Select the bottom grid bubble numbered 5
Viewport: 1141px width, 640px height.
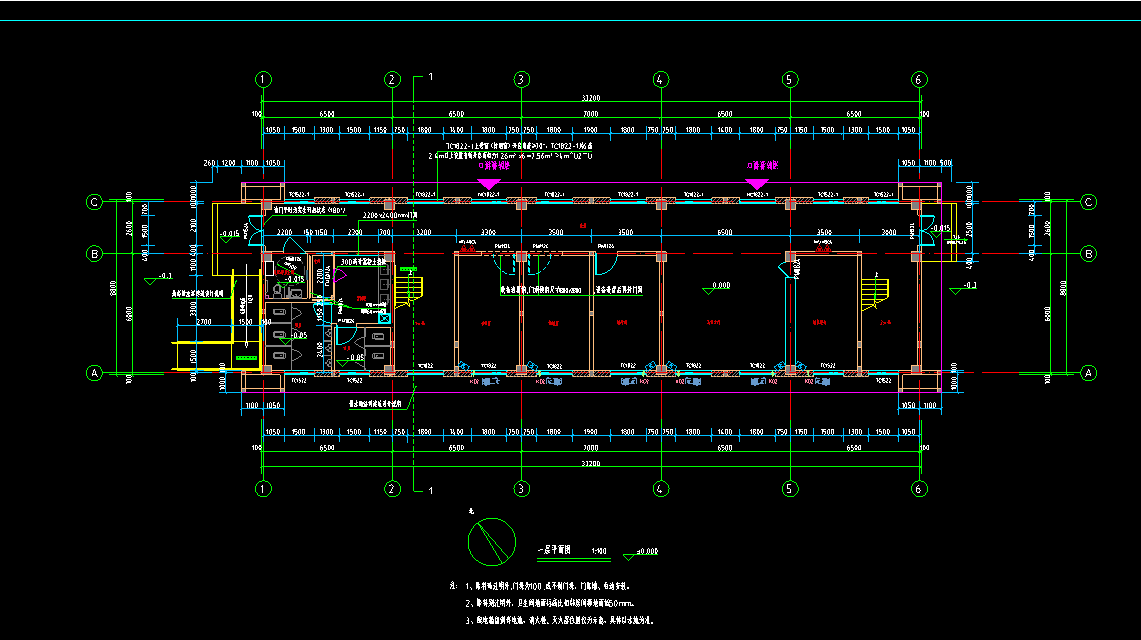789,489
